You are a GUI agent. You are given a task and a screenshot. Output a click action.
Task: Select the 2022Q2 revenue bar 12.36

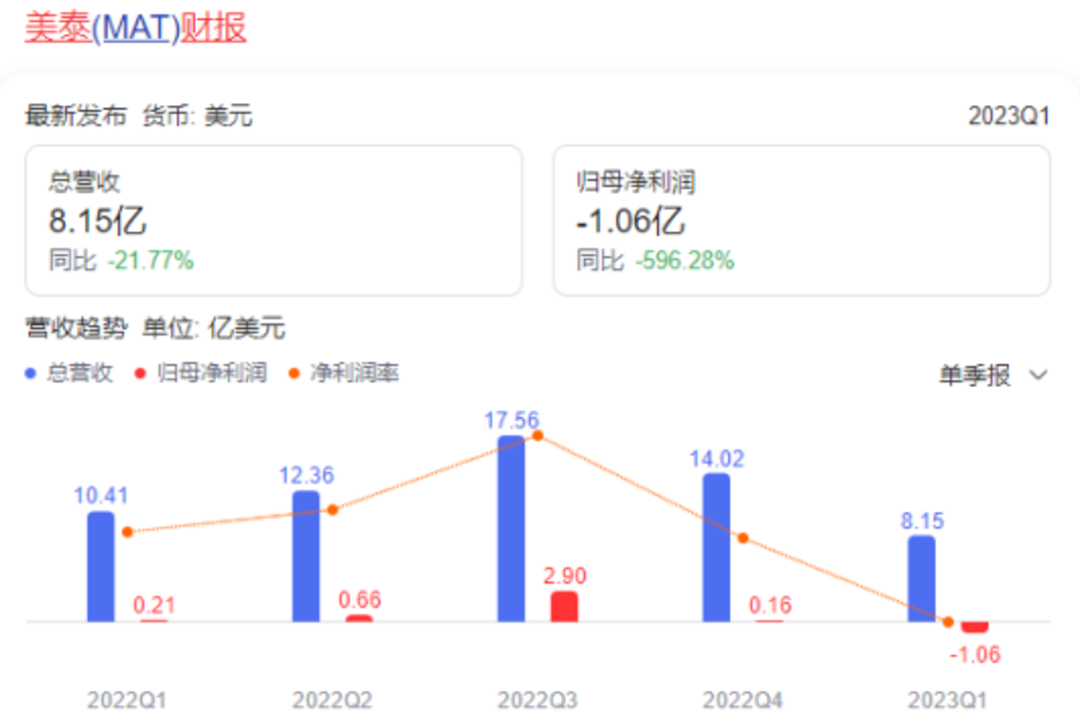coord(306,556)
